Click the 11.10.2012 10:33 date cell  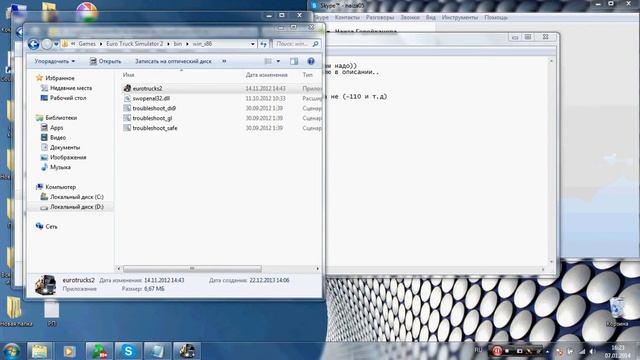(x=265, y=98)
